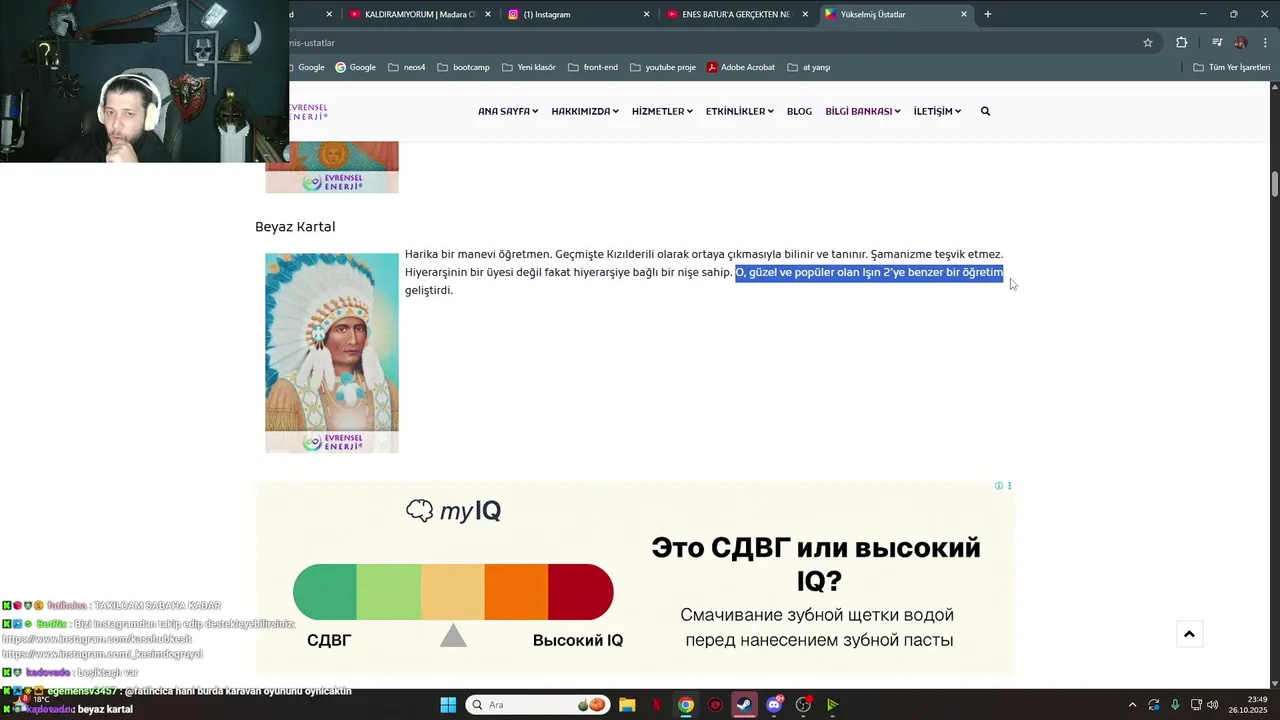
Task: Open the front-end bookmark folder
Action: pos(592,67)
